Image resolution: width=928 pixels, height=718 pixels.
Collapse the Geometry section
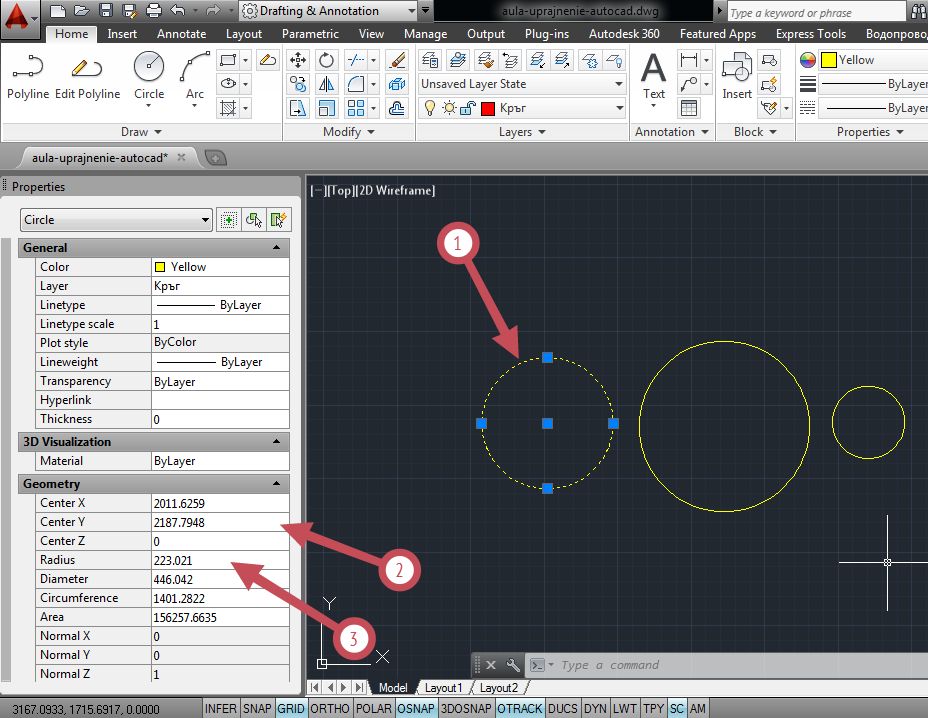click(276, 484)
